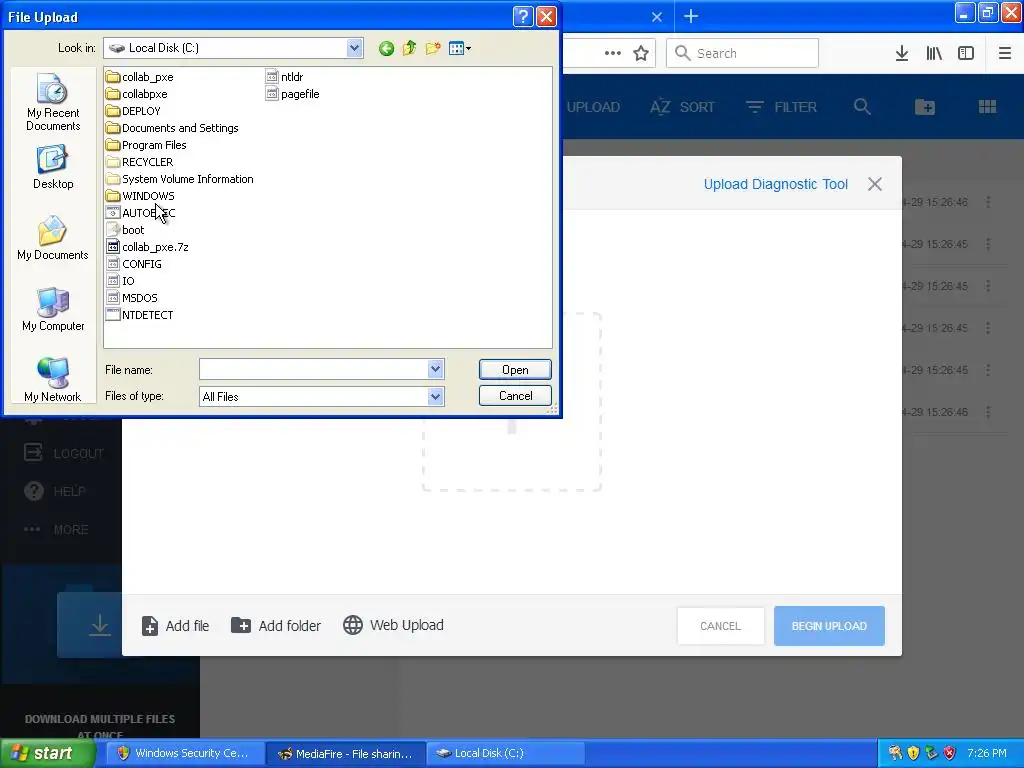The width and height of the screenshot is (1024, 768).
Task: Expand the File name dropdown arrow
Action: 436,370
